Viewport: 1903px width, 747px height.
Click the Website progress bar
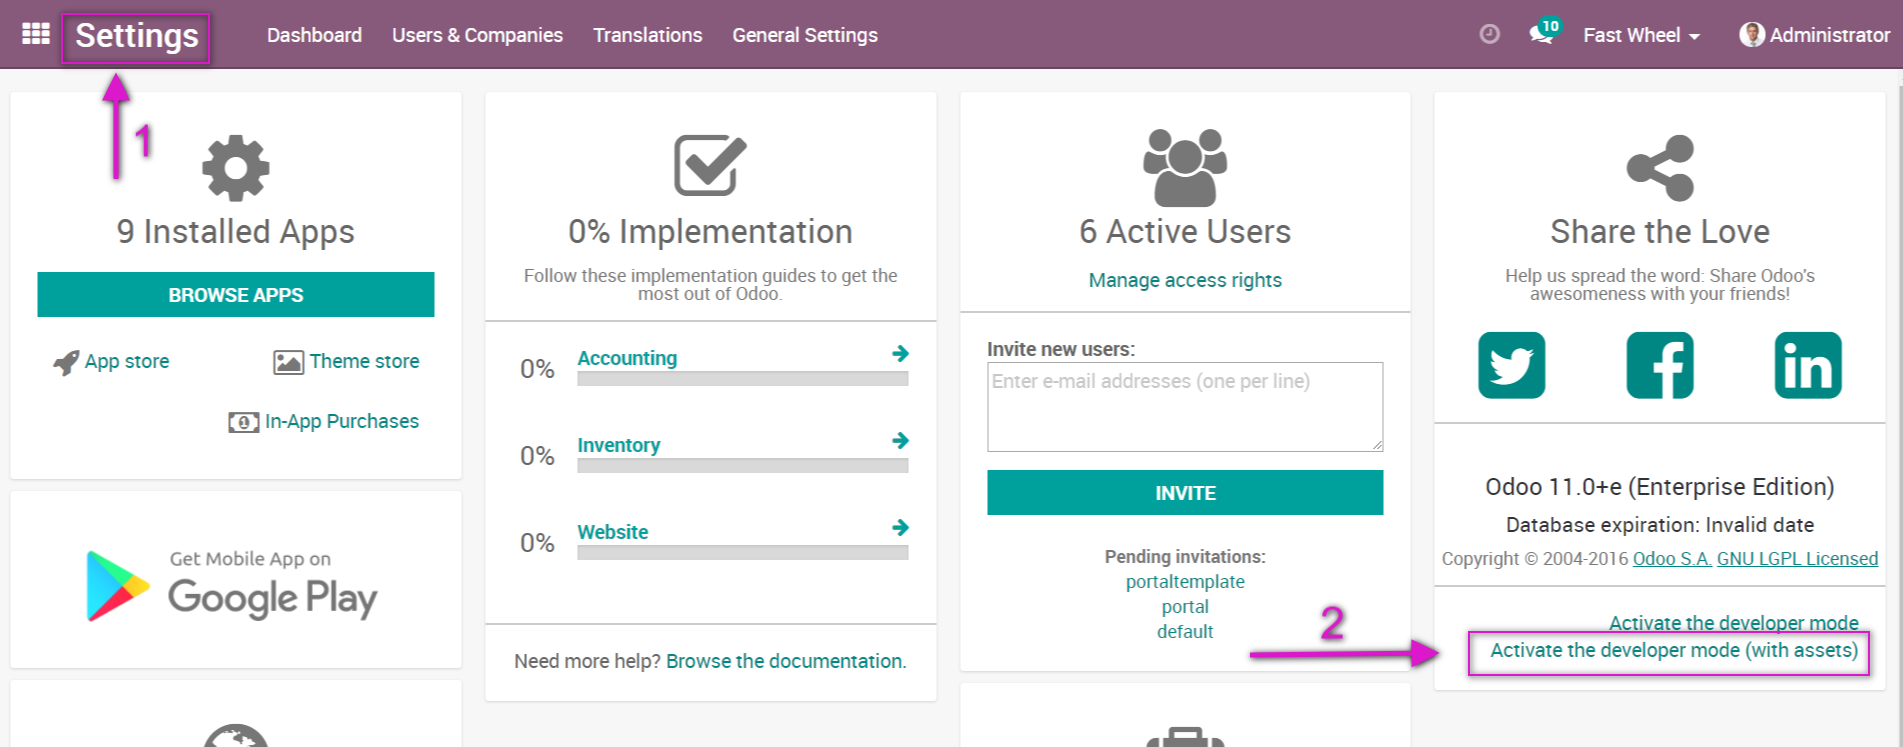point(743,553)
